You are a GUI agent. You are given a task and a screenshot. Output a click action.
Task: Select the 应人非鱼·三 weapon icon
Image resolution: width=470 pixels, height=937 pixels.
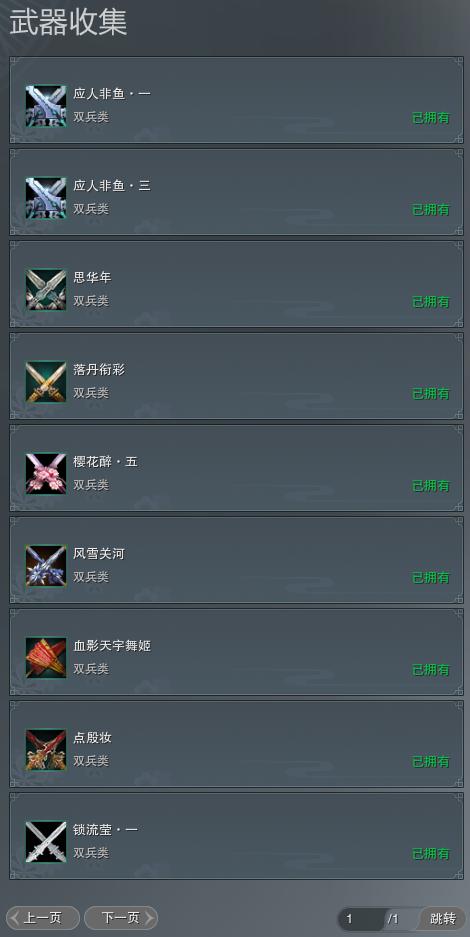pyautogui.click(x=46, y=198)
